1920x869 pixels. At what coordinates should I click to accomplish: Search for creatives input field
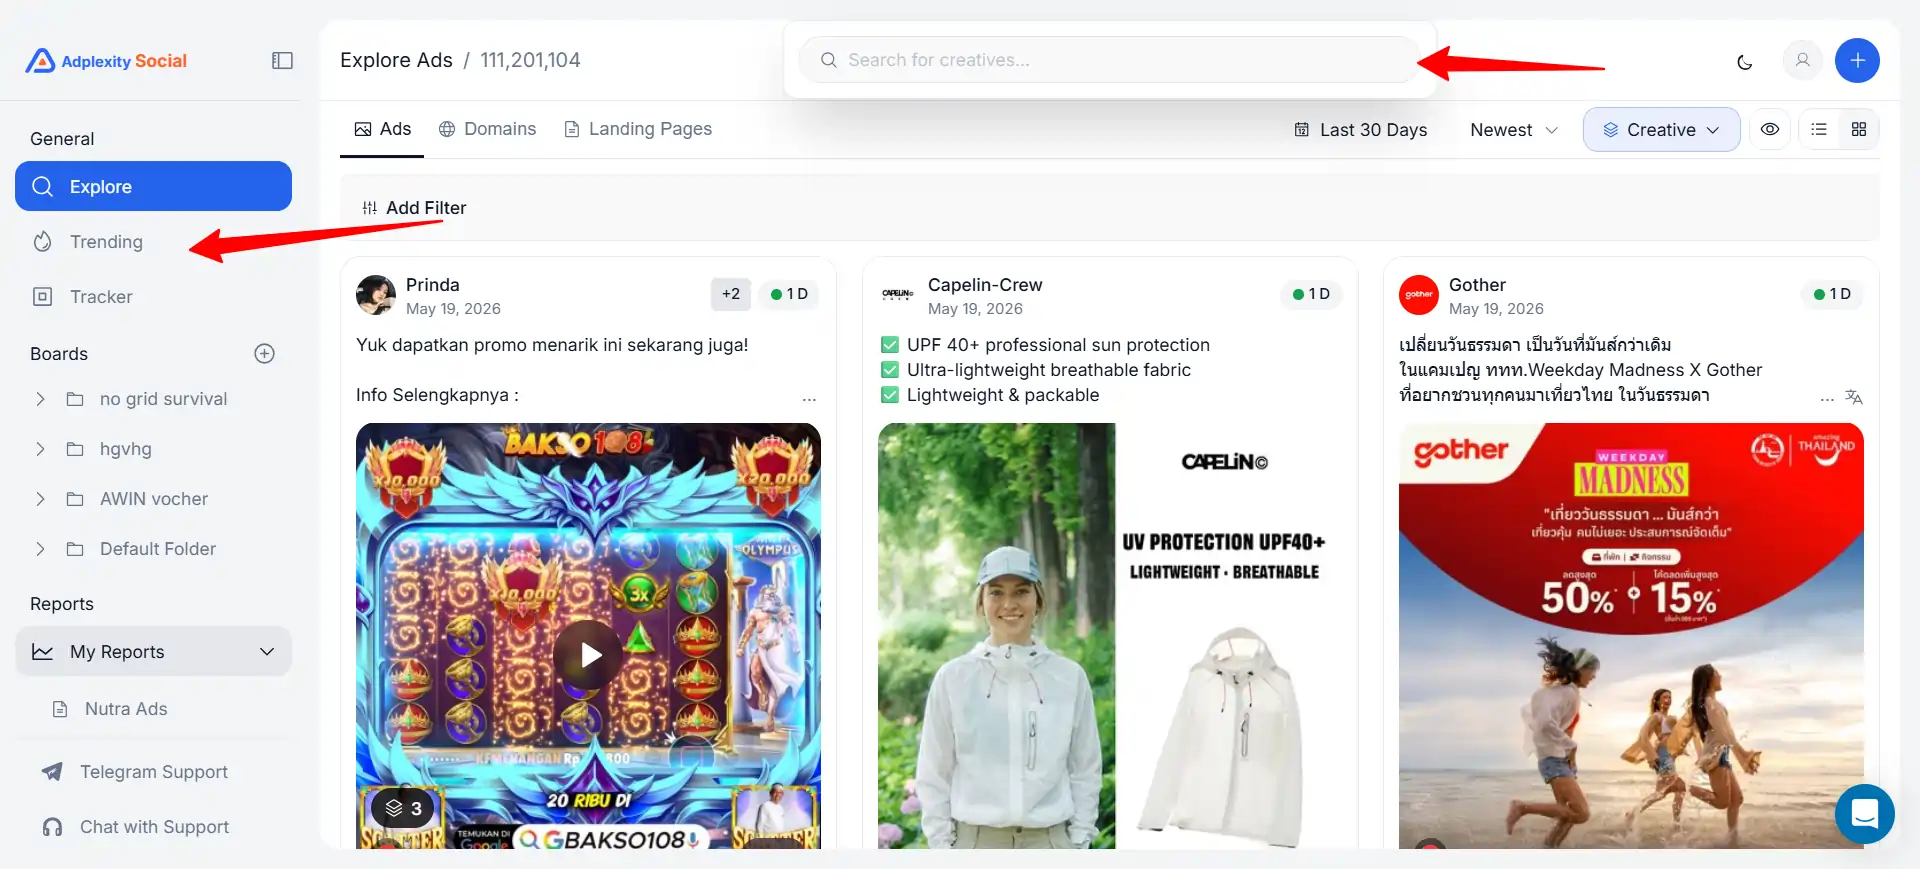1109,60
